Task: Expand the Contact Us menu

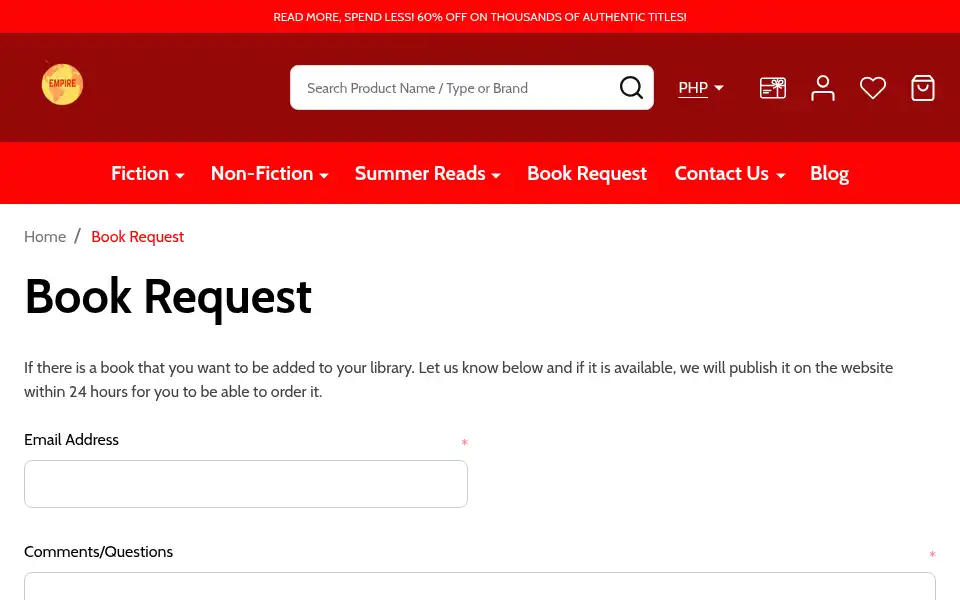Action: tap(729, 173)
